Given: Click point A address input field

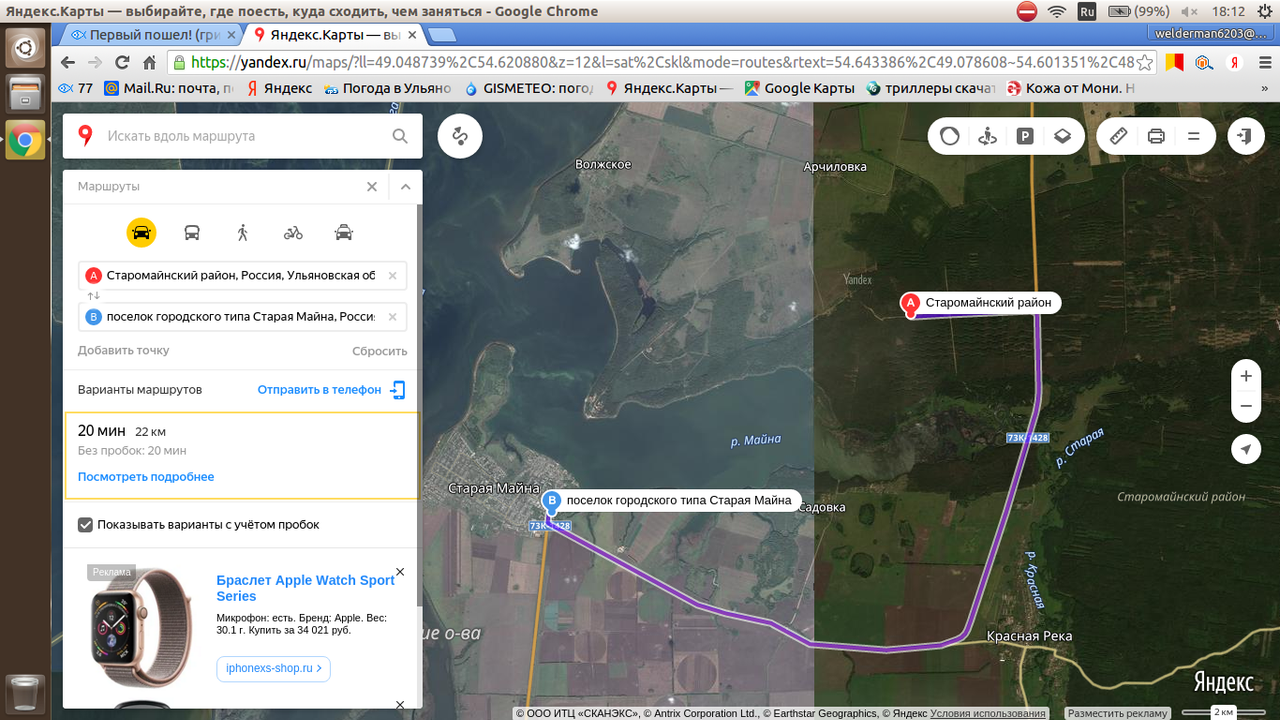Looking at the screenshot, I should click(x=242, y=276).
